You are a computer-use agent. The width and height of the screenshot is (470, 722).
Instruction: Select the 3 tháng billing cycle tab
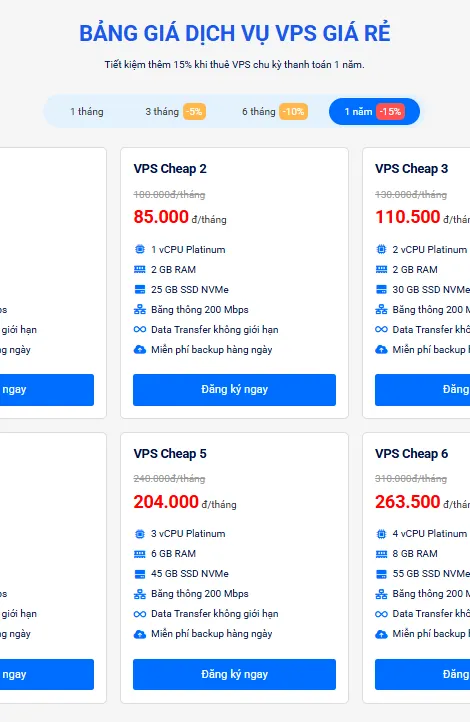coord(175,111)
